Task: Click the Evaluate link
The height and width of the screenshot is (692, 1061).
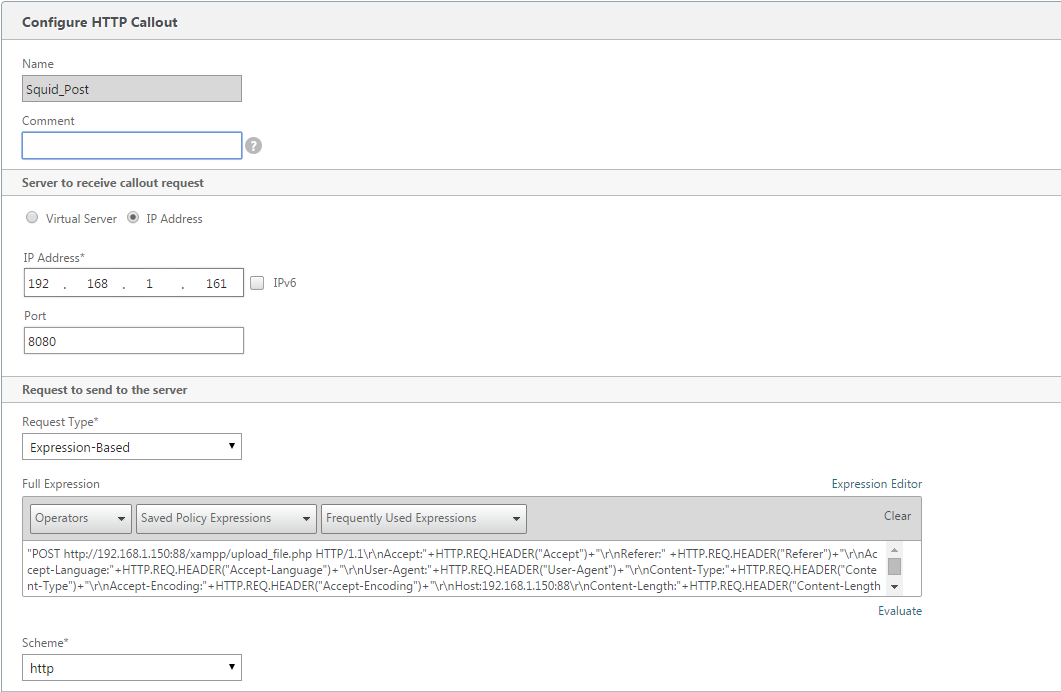Action: click(900, 611)
